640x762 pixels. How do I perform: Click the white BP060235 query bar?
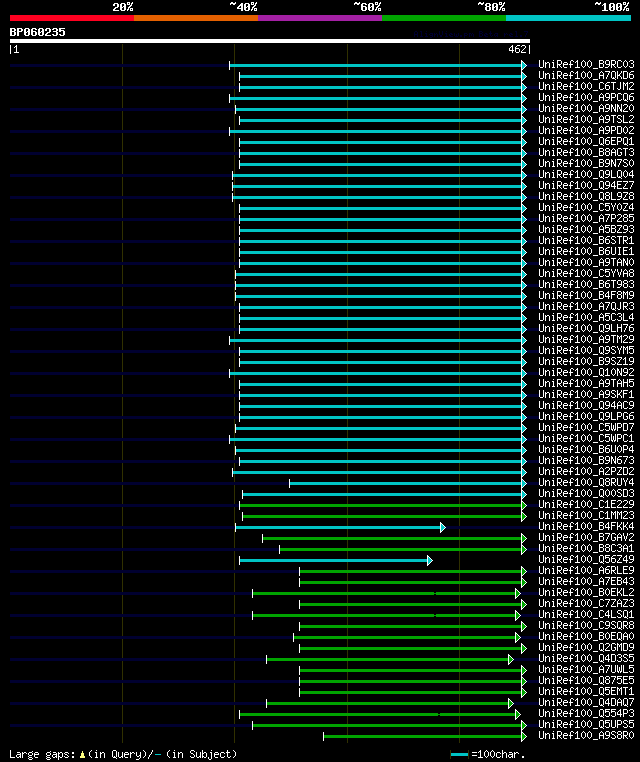[270, 41]
